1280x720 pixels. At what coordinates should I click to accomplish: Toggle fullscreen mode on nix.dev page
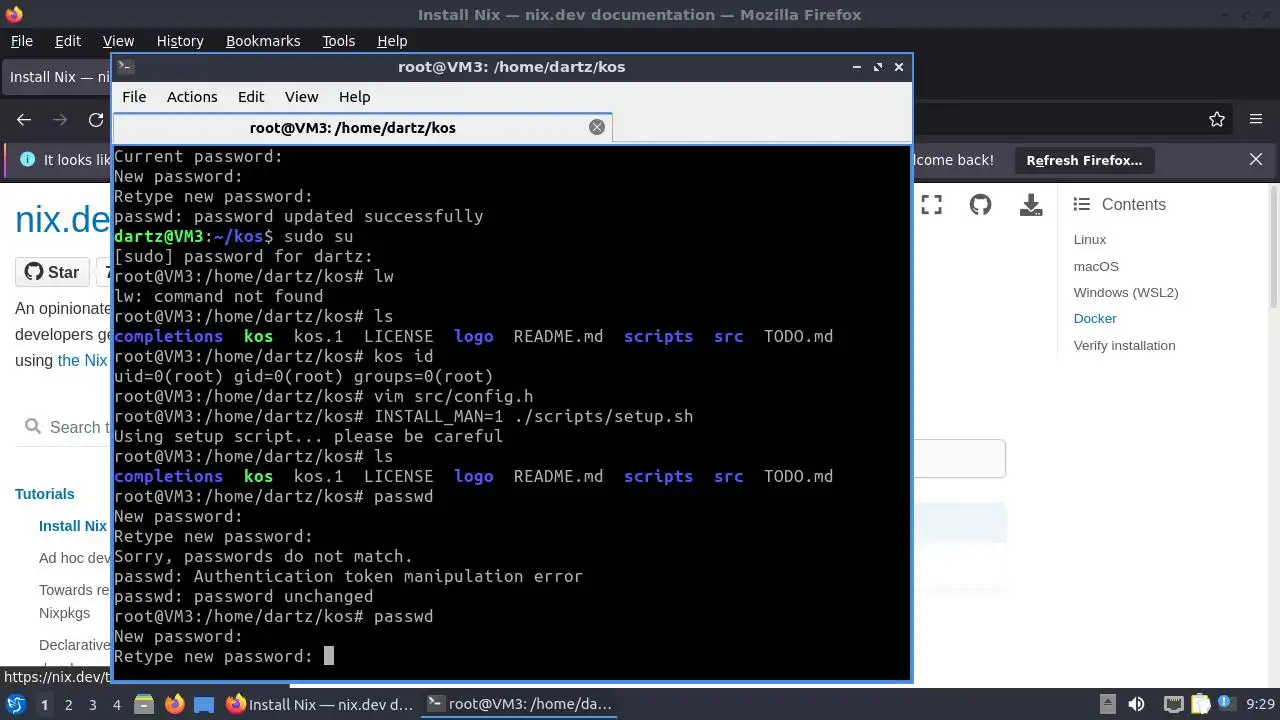931,205
